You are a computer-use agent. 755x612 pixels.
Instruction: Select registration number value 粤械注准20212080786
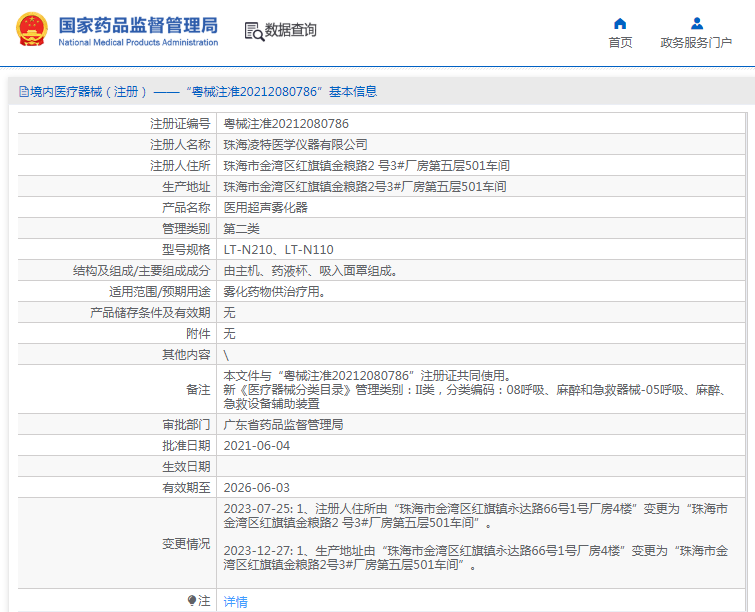coord(286,124)
